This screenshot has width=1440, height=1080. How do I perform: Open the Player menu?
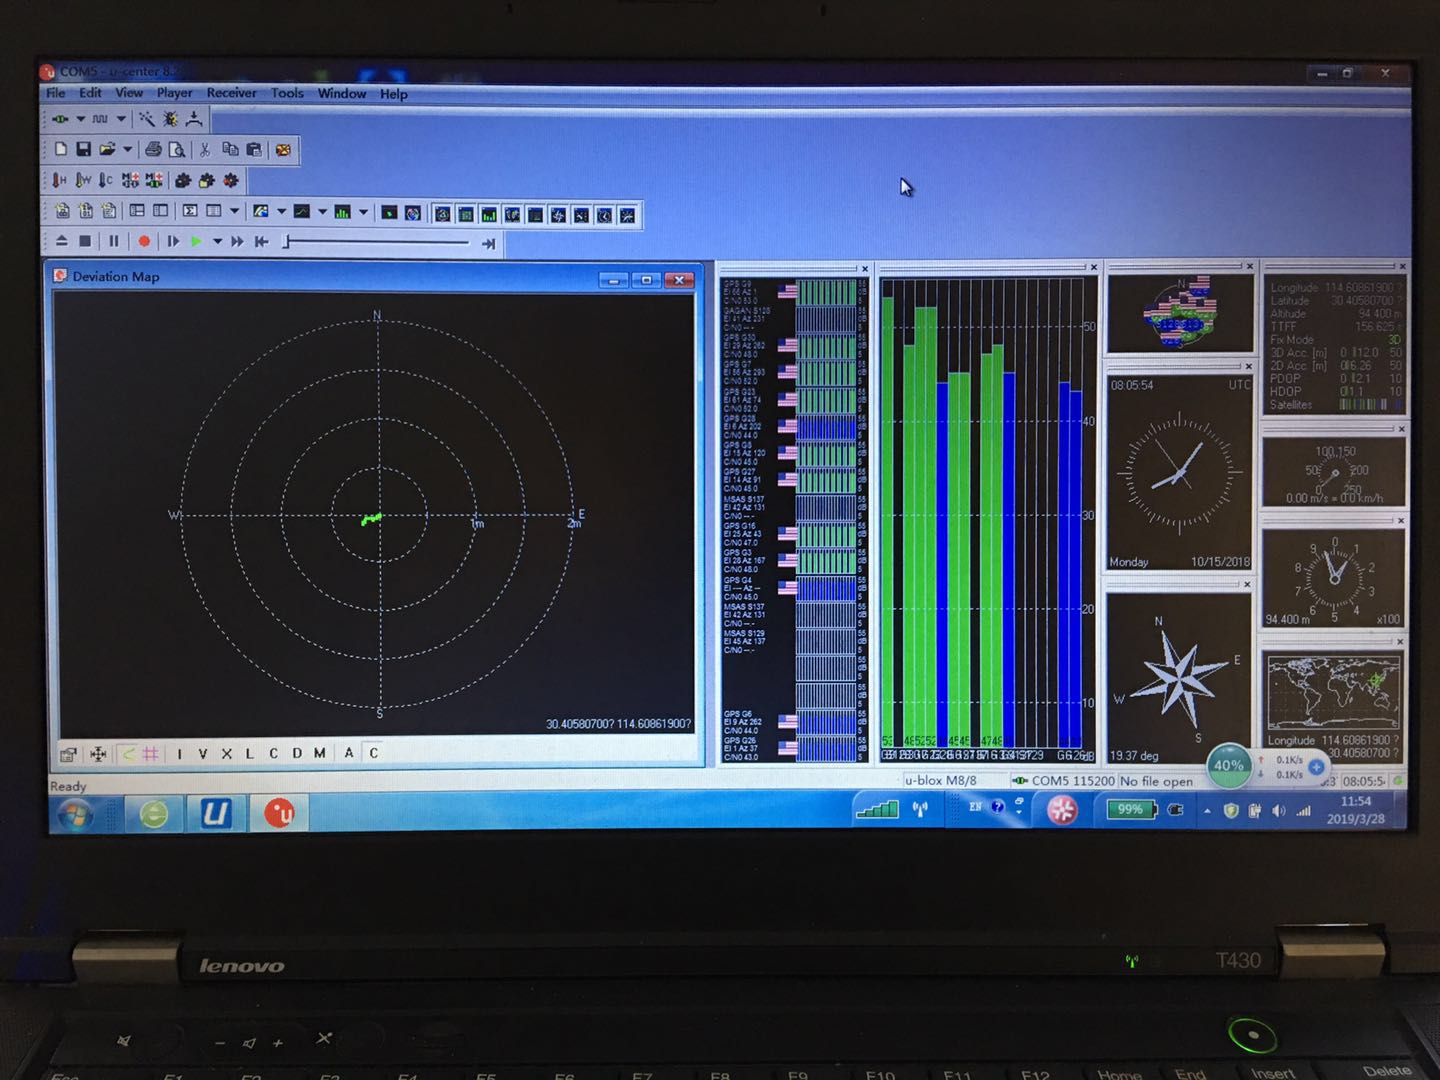174,93
